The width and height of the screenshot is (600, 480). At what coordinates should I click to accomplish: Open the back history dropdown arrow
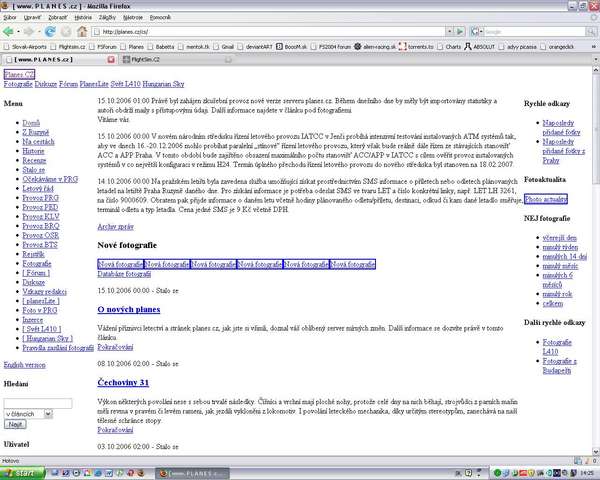coord(18,32)
